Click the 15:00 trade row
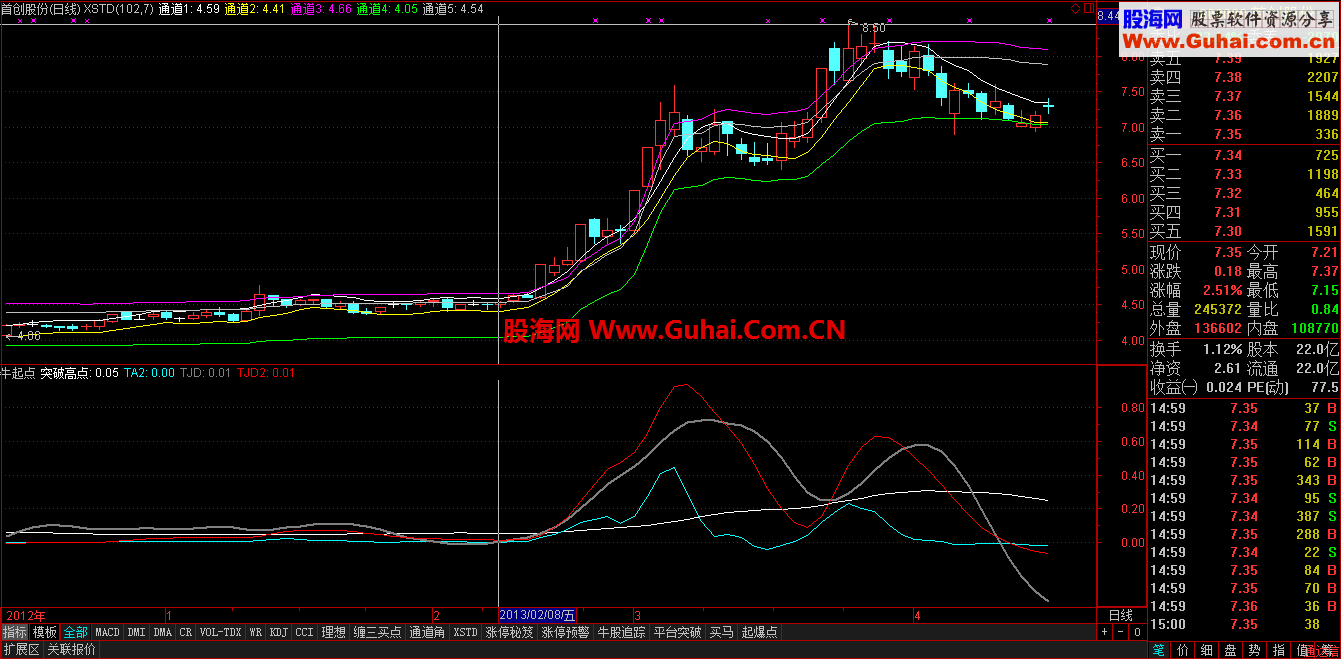This screenshot has width=1341, height=659. 1243,624
